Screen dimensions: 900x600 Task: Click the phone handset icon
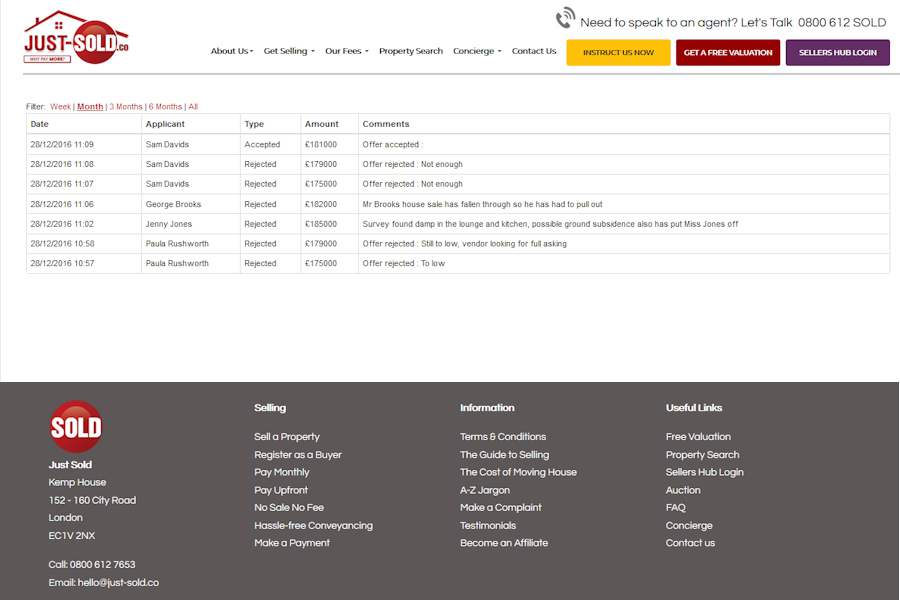click(x=565, y=18)
